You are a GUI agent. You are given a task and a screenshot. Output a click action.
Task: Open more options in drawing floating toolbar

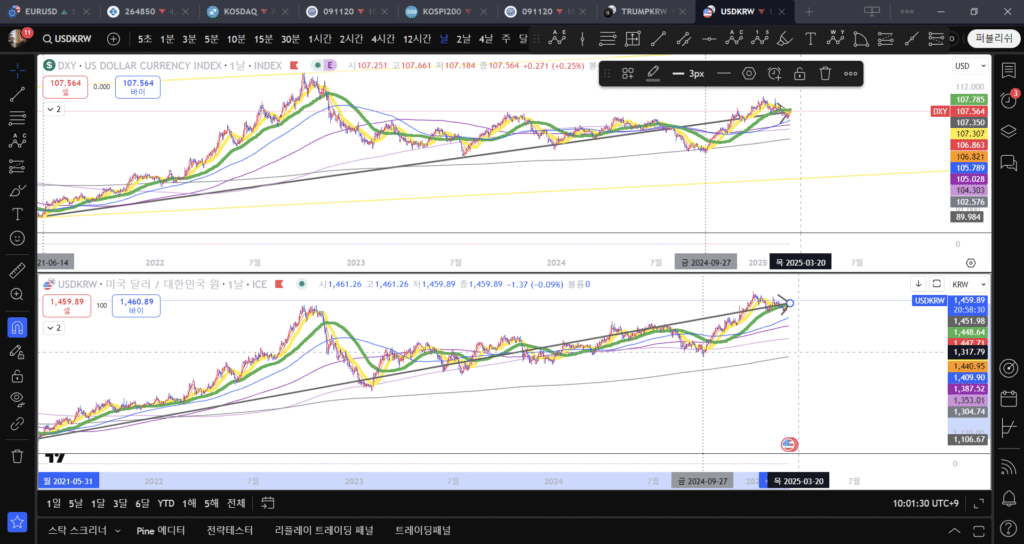click(850, 74)
